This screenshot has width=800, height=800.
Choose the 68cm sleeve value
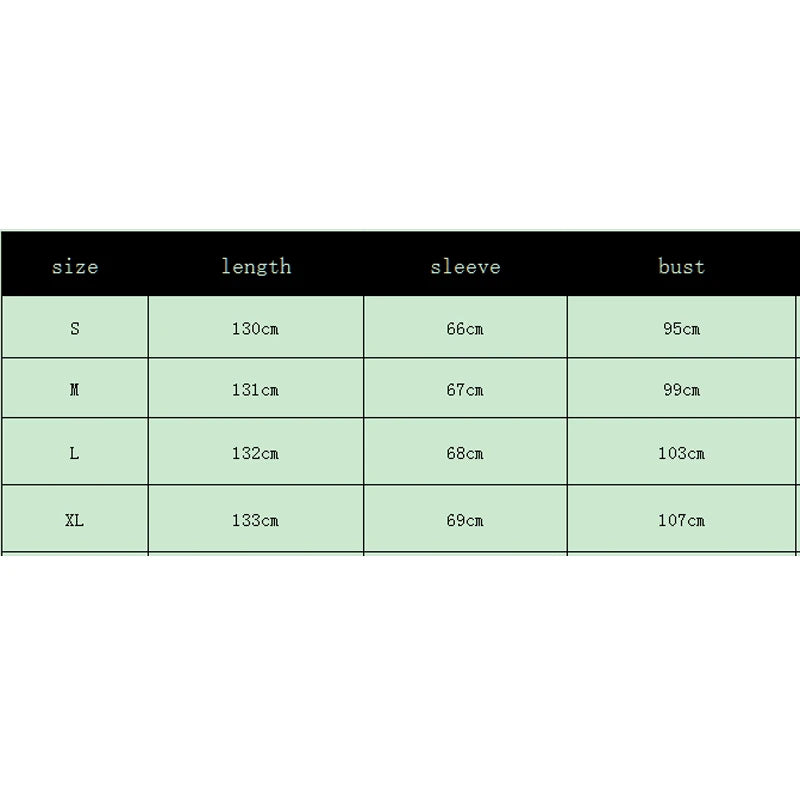coord(465,453)
